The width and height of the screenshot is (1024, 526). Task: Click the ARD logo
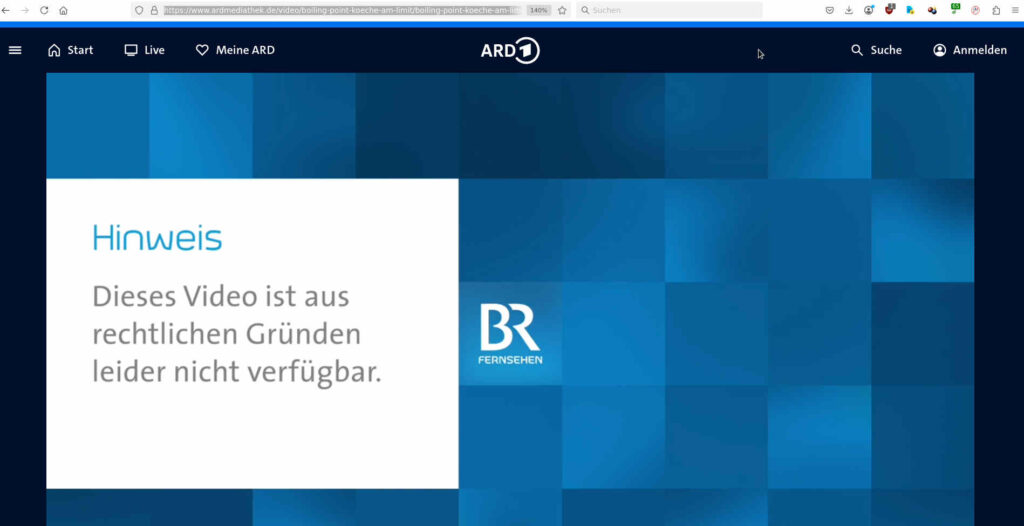coord(510,50)
